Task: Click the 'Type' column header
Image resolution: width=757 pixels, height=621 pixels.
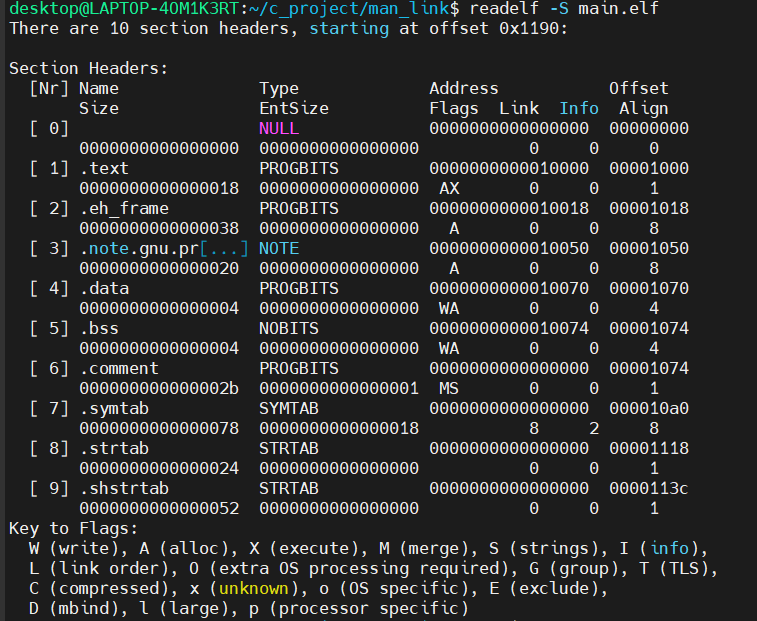Action: point(279,88)
